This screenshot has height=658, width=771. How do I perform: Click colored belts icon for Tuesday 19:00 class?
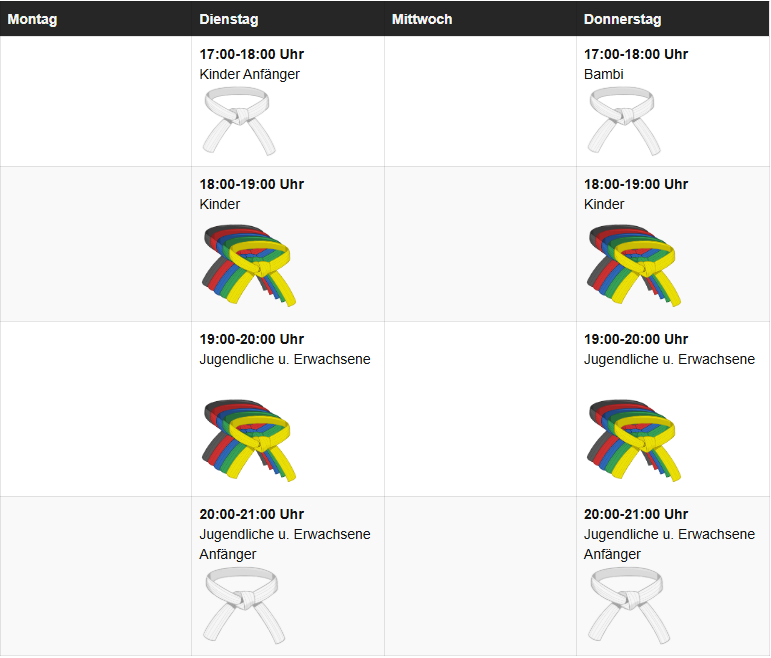point(249,438)
